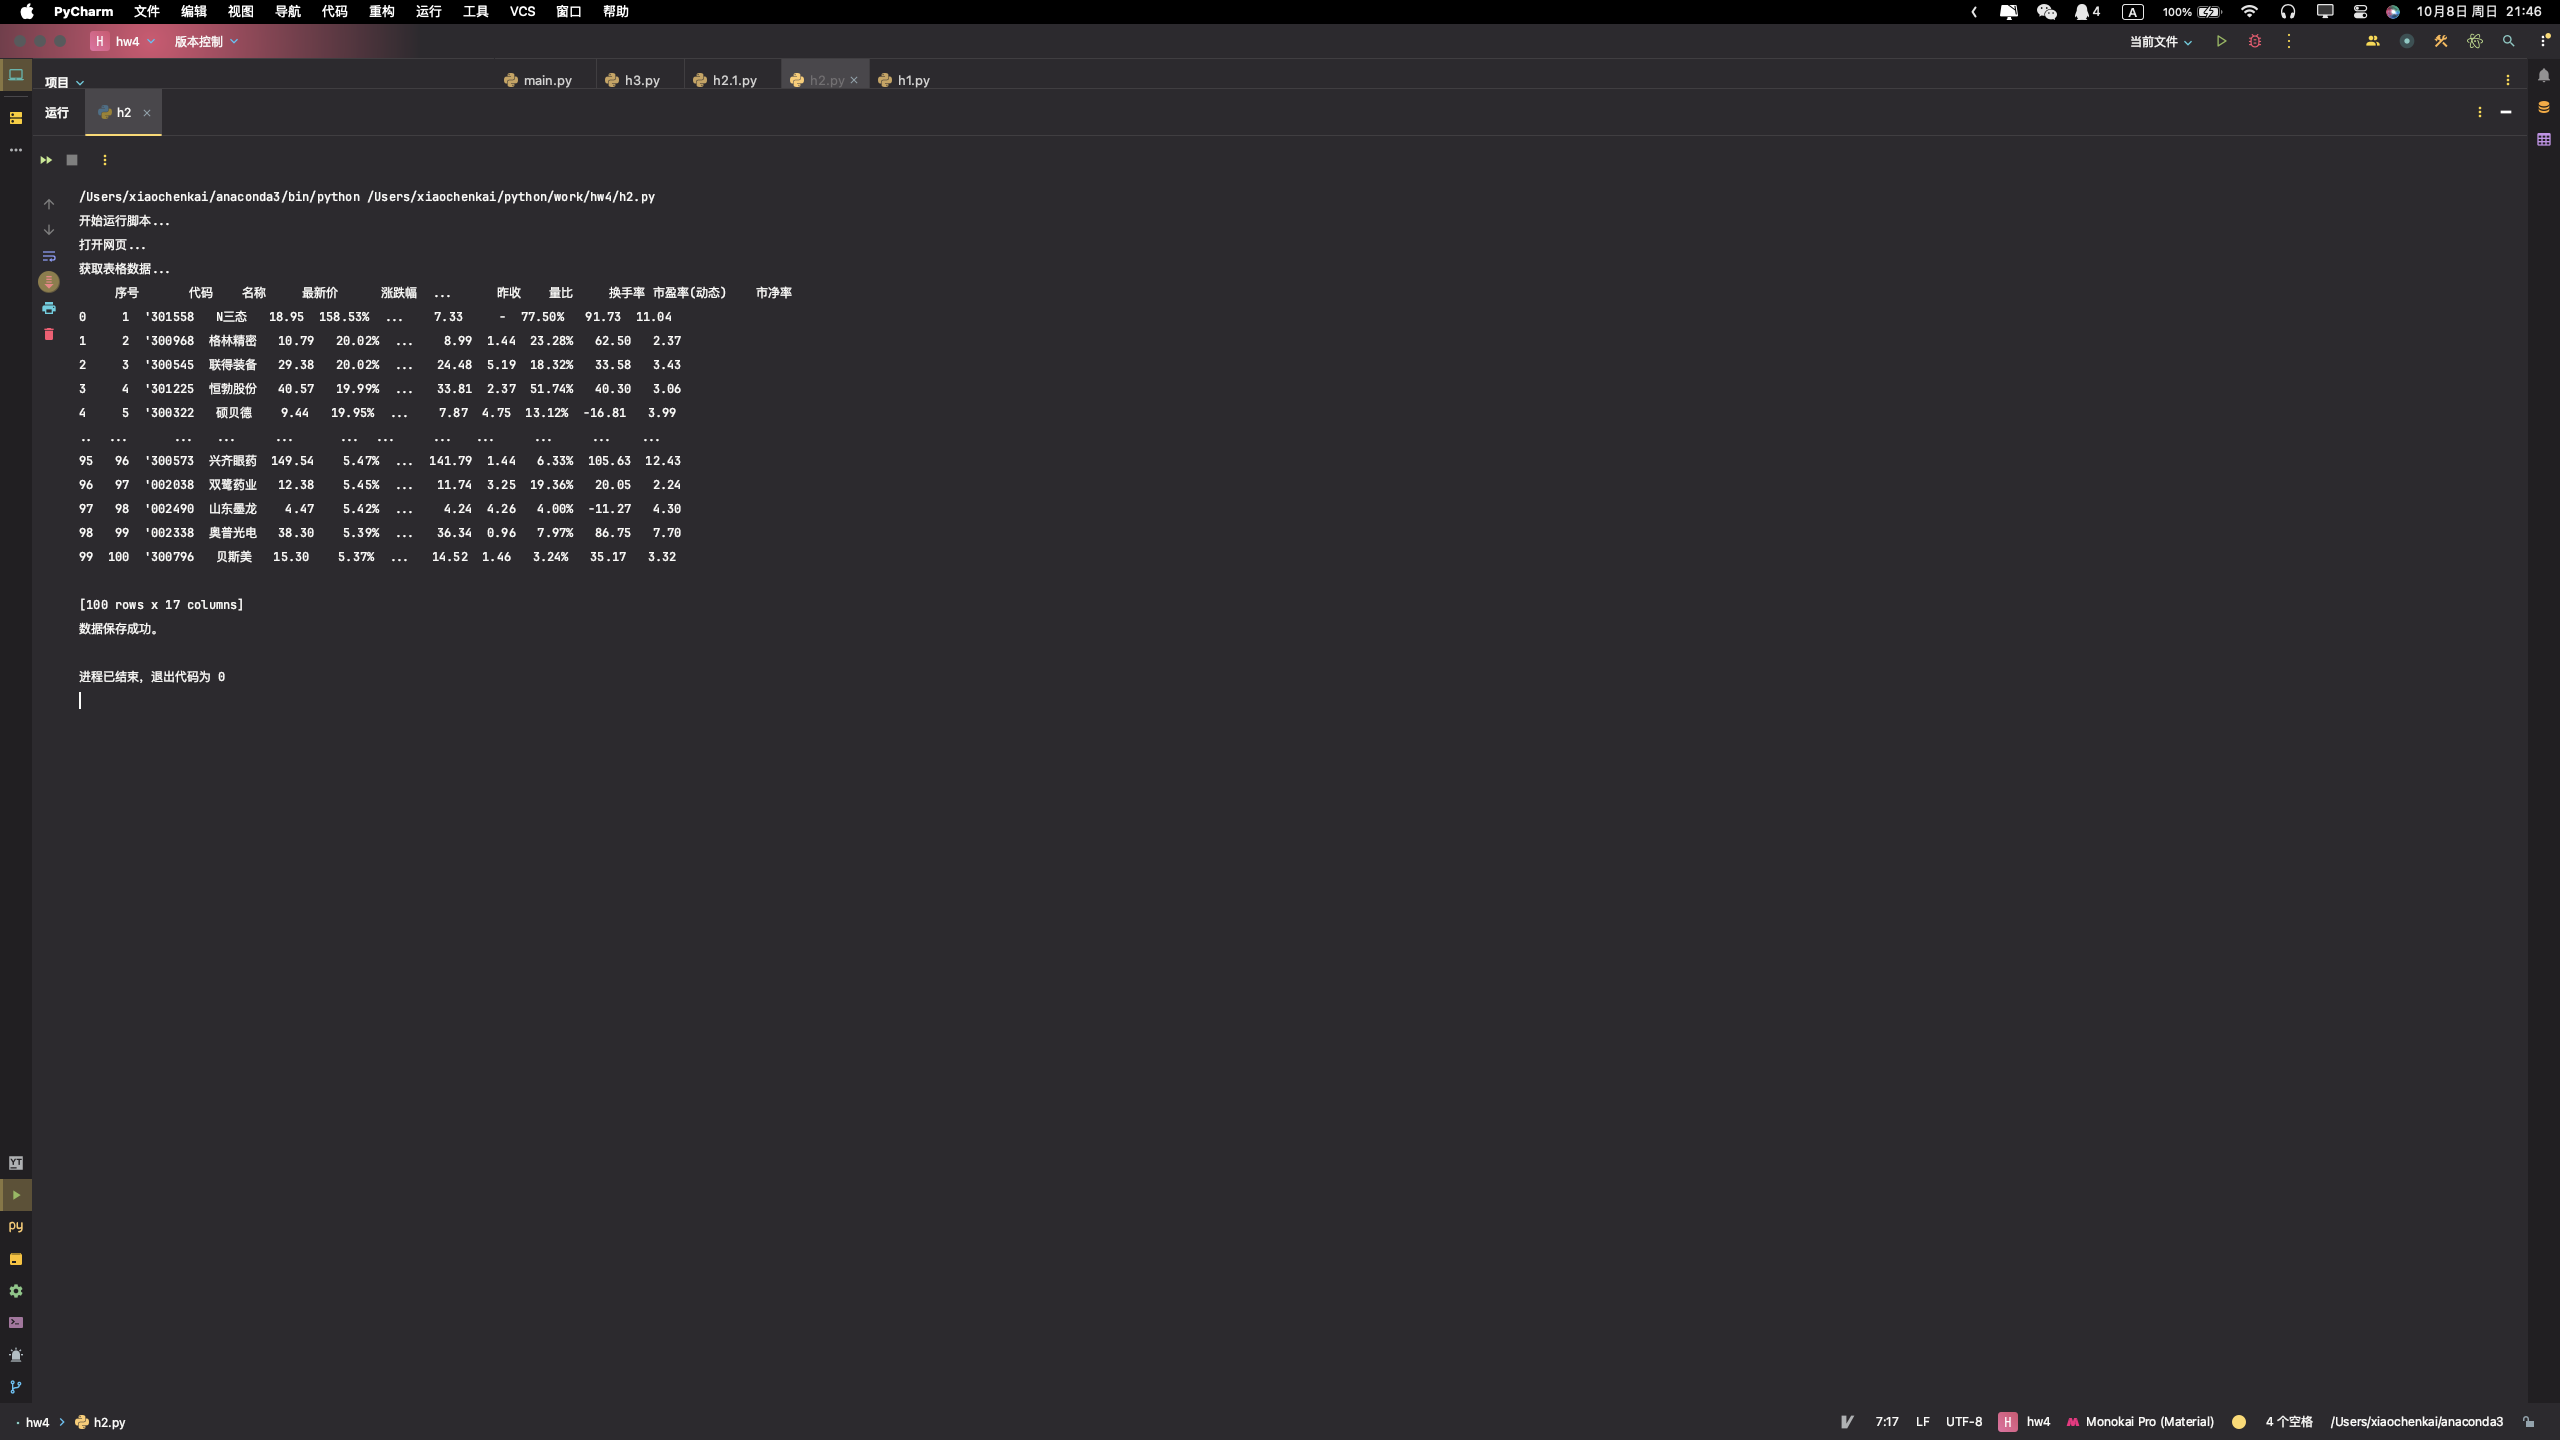
Task: Toggle the Run tool window button
Action: (16, 1195)
